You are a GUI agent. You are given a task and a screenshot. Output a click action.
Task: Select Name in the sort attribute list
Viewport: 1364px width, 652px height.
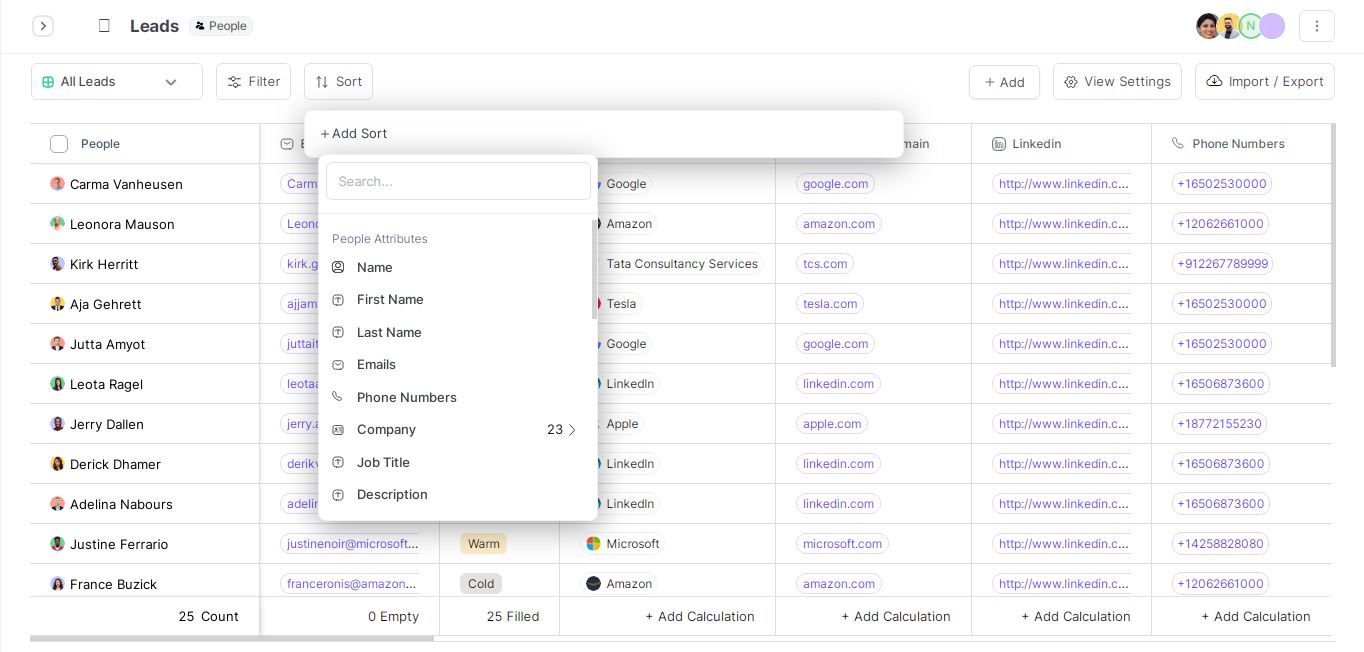pos(374,267)
